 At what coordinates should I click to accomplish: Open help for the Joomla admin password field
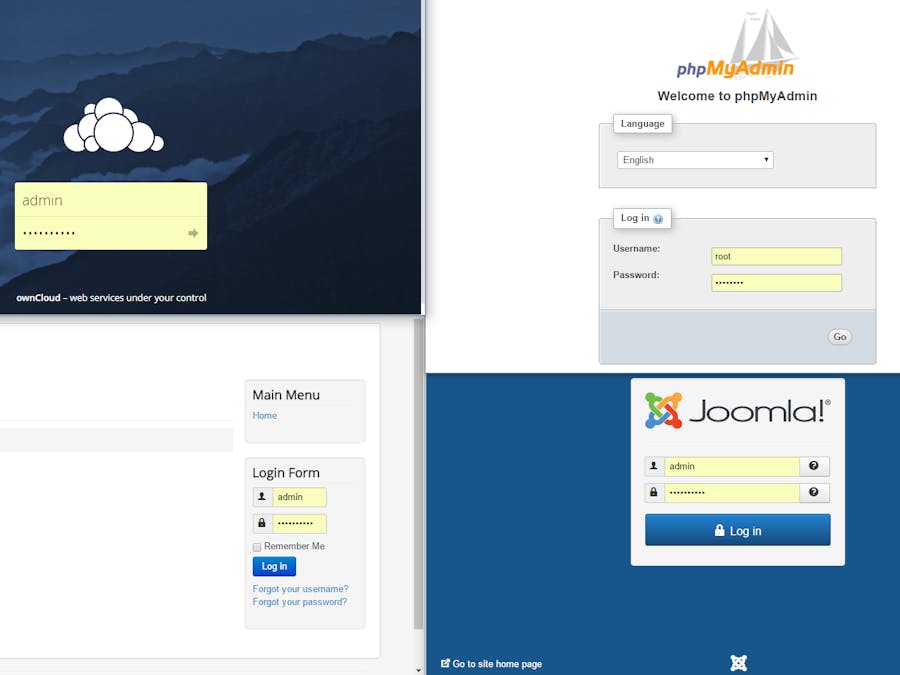(814, 492)
